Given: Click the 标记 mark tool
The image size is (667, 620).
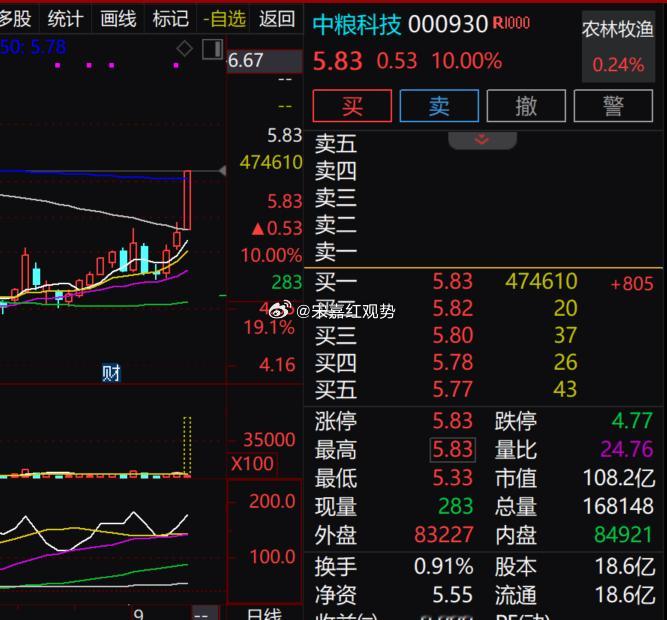Looking at the screenshot, I should [170, 19].
